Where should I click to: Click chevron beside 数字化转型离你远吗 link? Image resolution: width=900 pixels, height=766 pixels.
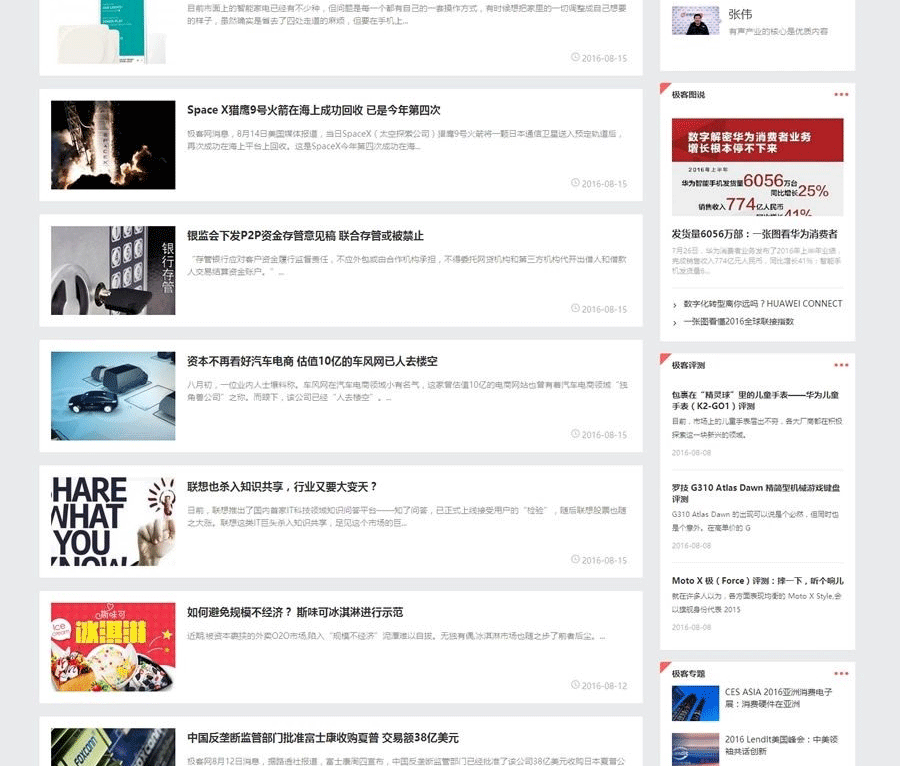[x=674, y=305]
